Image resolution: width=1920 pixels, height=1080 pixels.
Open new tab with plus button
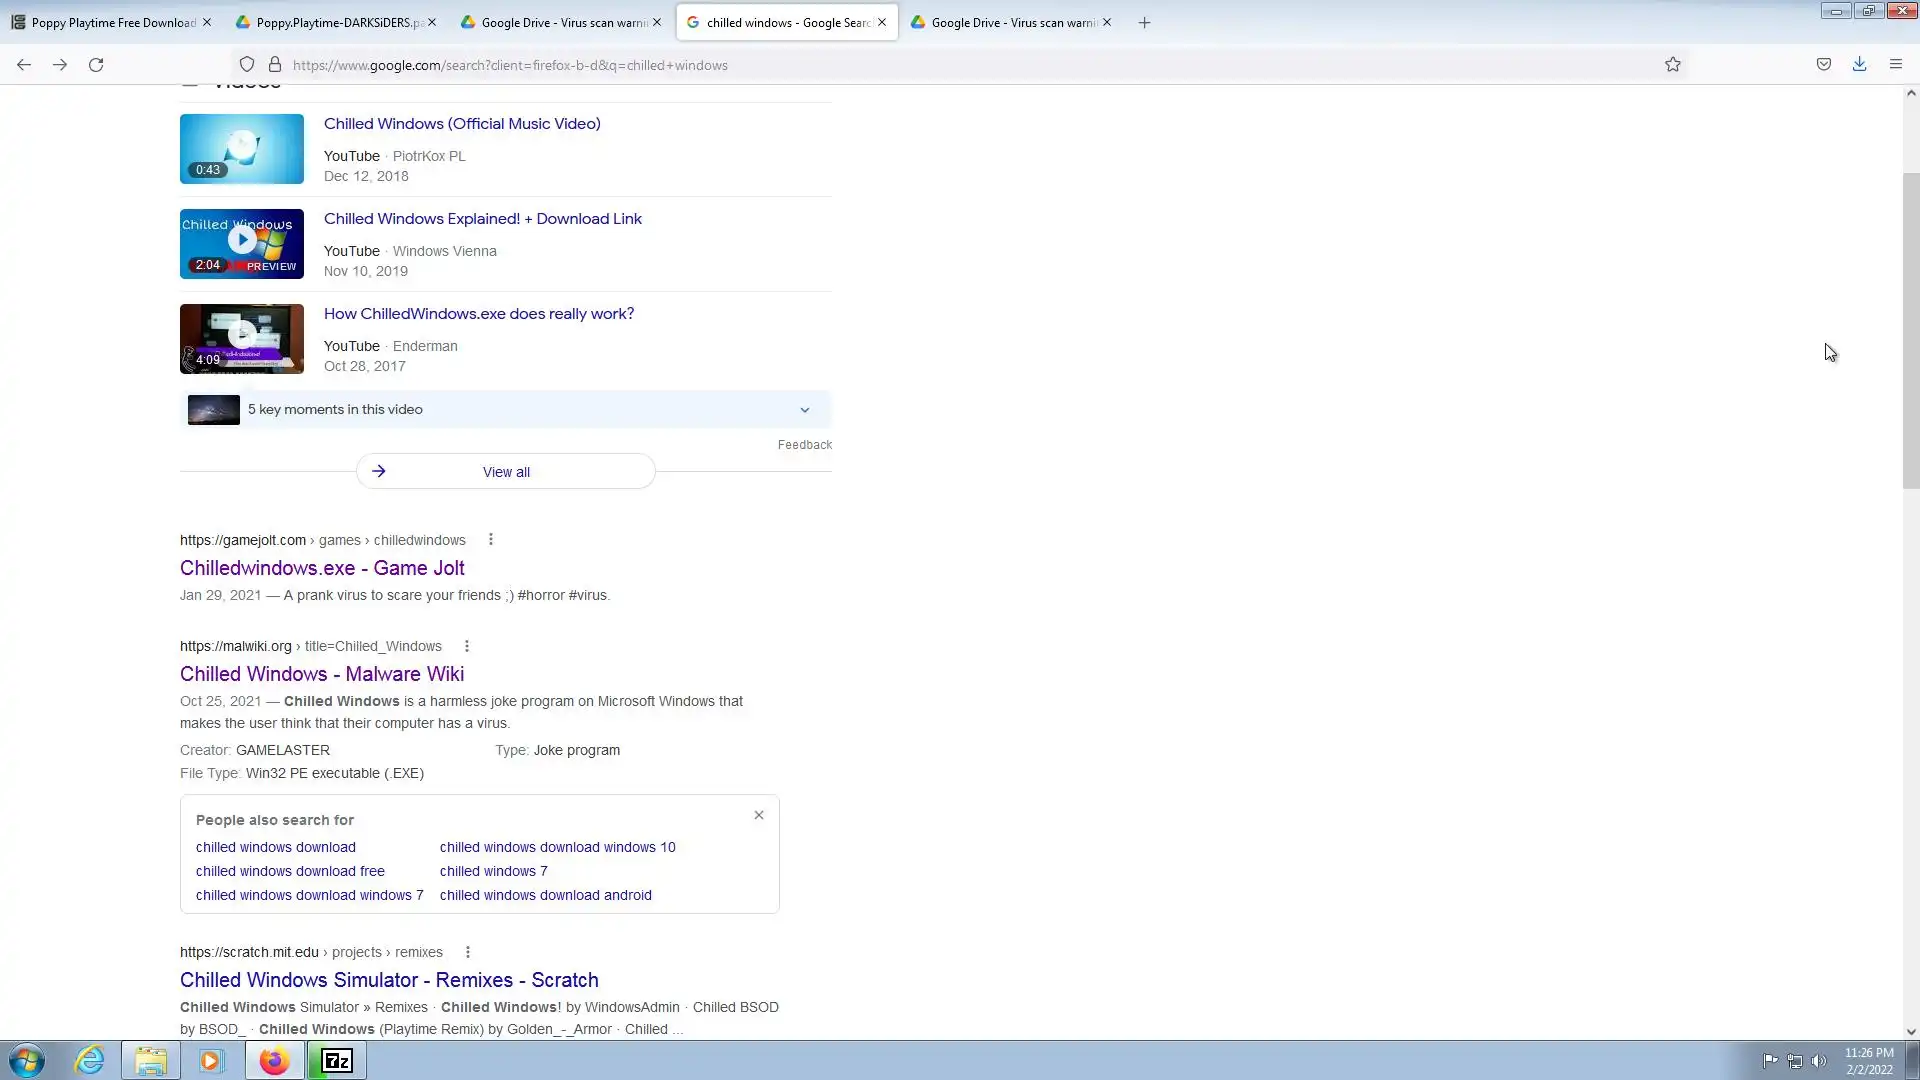(x=1144, y=22)
